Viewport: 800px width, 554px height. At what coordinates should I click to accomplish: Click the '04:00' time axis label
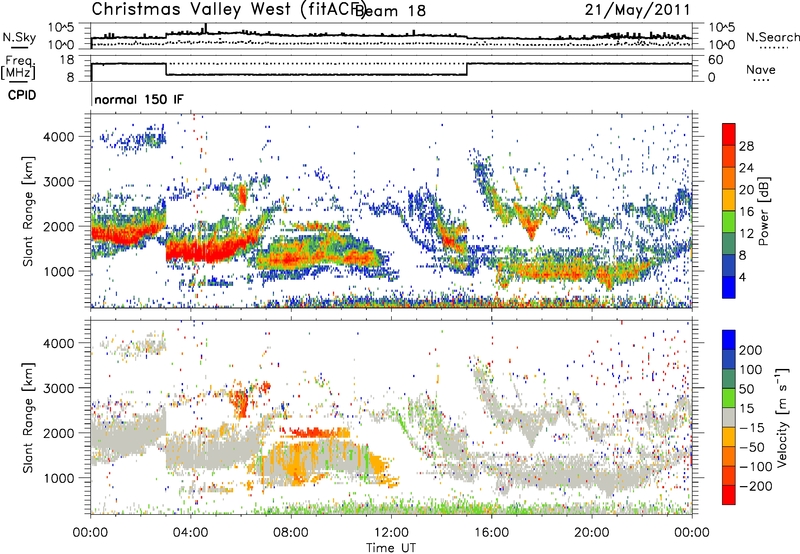pos(191,533)
